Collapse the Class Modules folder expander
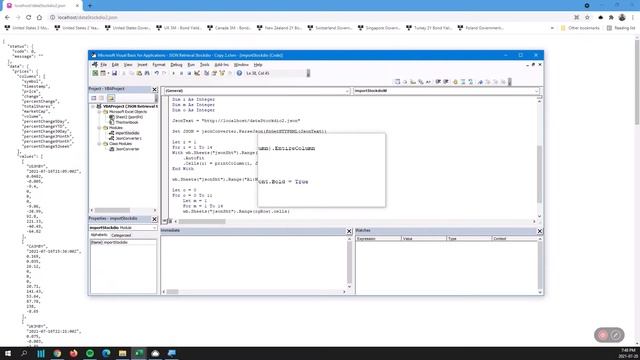 [x=99, y=144]
